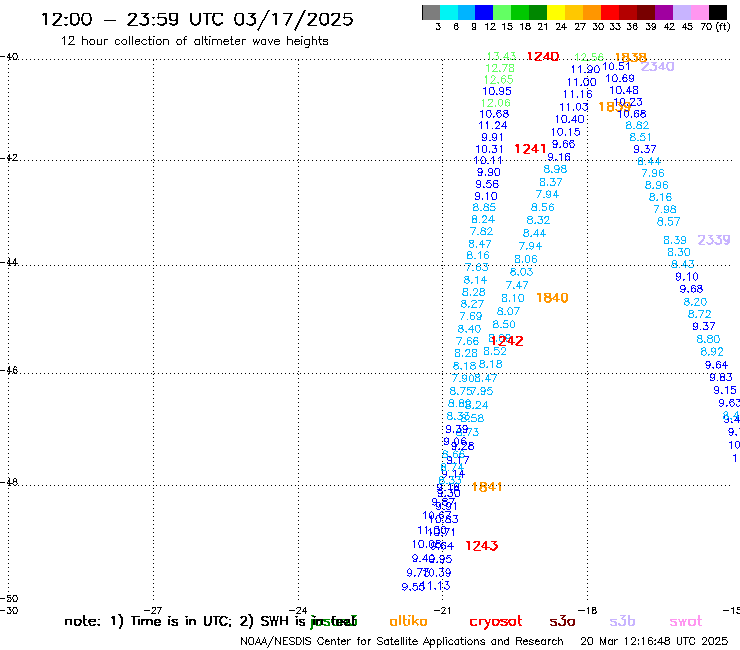
Task: Click the date range title text
Action: pos(197,19)
